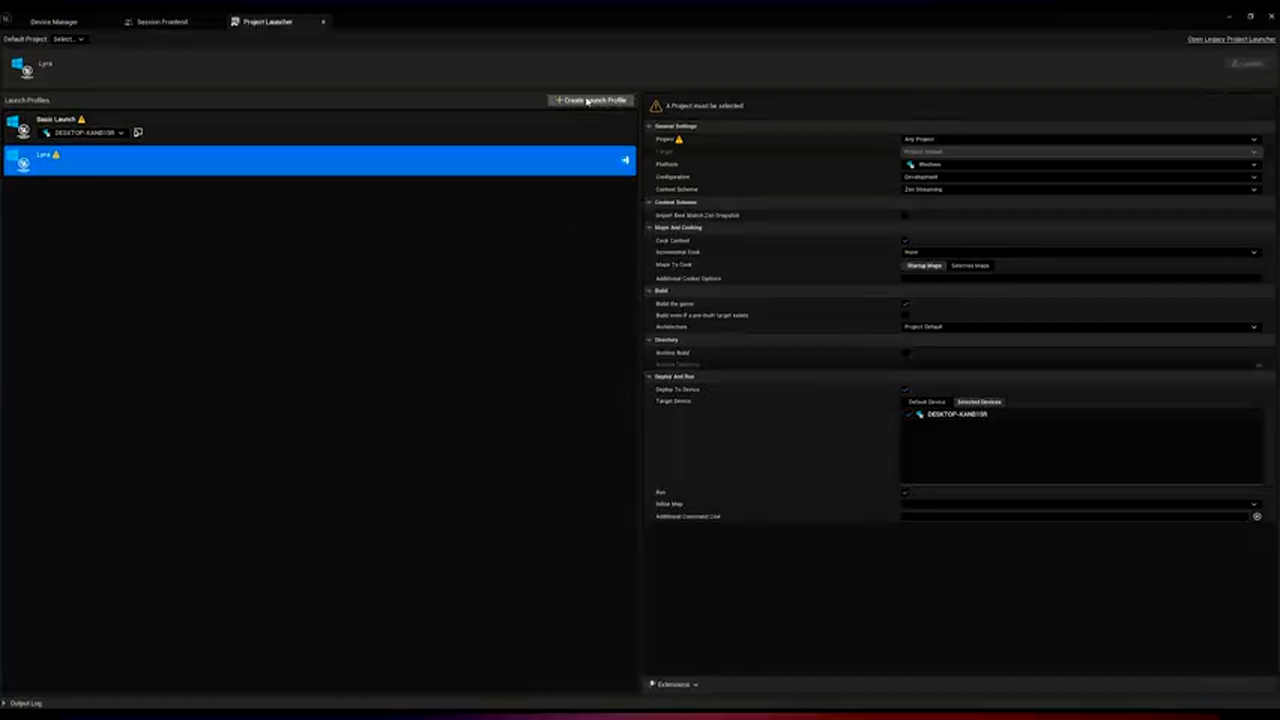This screenshot has height=720, width=1280.
Task: Uncheck DESKTOP-KANB1SR in the target device list
Action: [908, 414]
